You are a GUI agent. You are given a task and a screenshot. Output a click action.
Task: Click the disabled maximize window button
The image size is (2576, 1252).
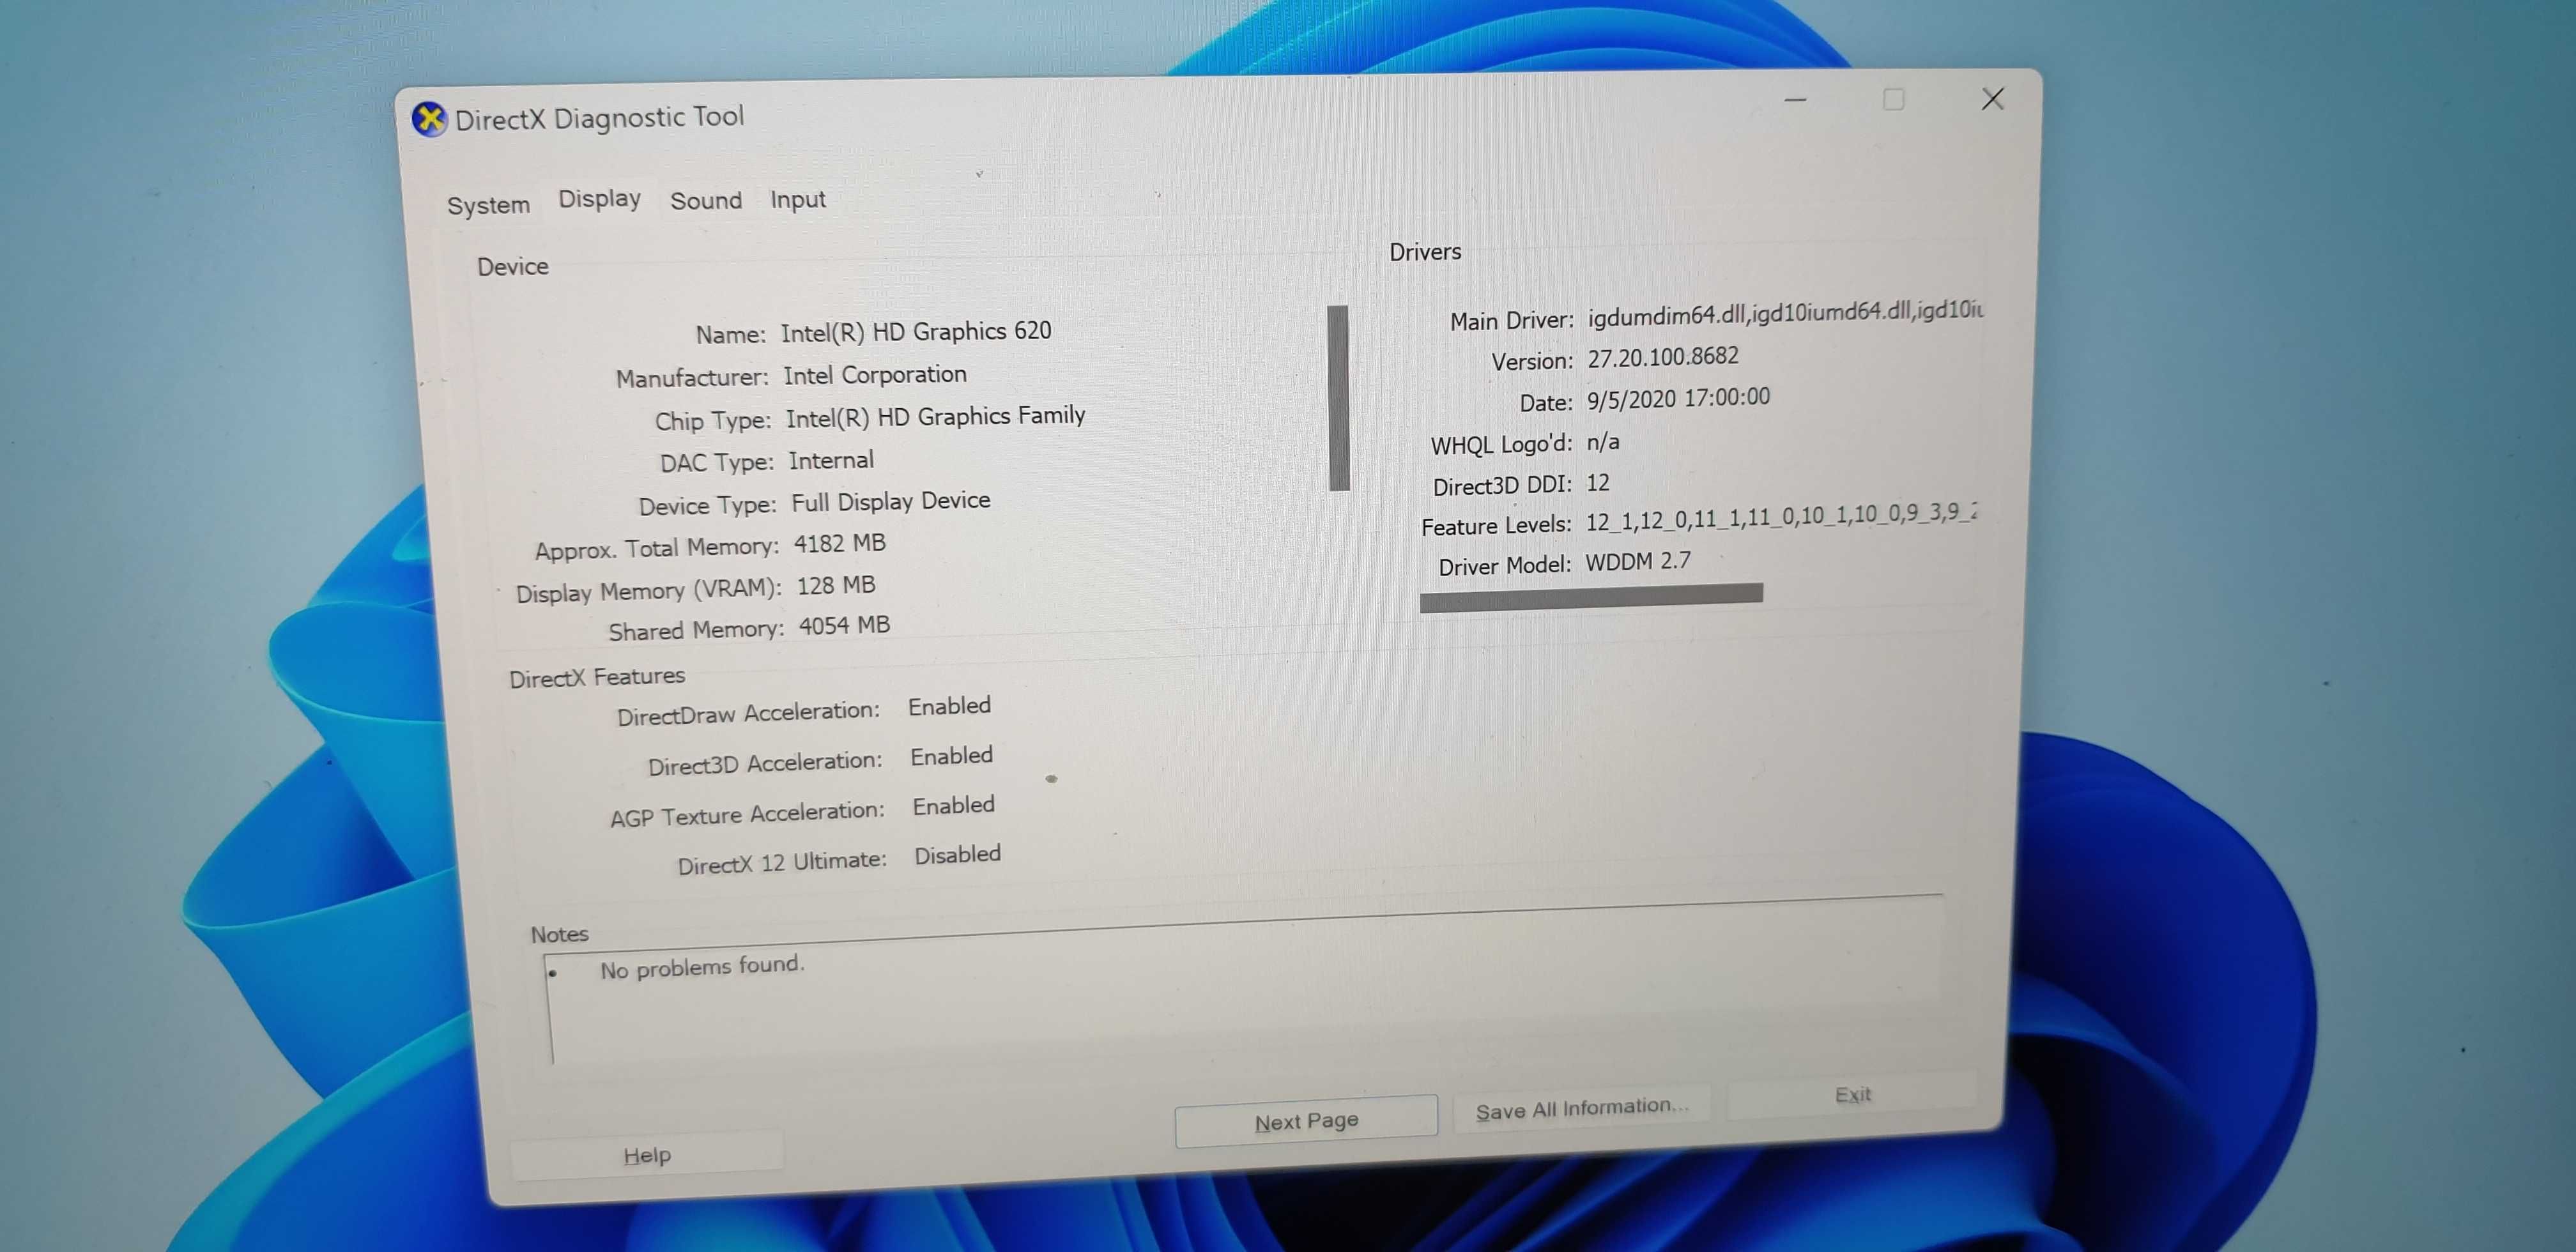tap(1893, 99)
